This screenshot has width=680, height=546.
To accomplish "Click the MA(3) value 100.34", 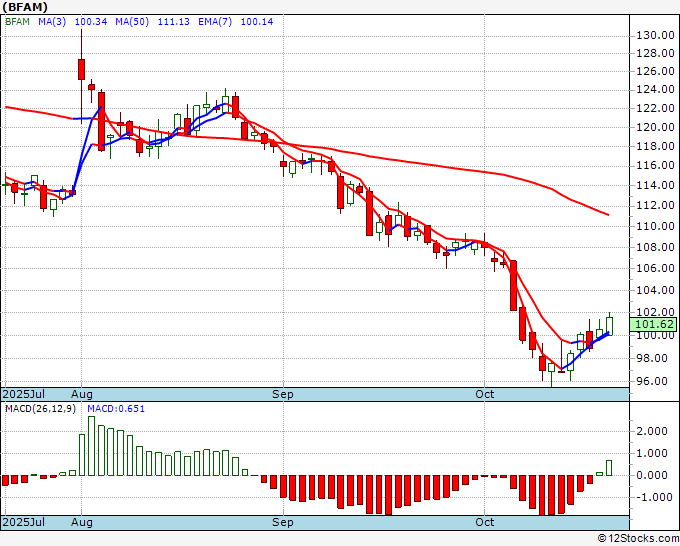I will click(91, 22).
